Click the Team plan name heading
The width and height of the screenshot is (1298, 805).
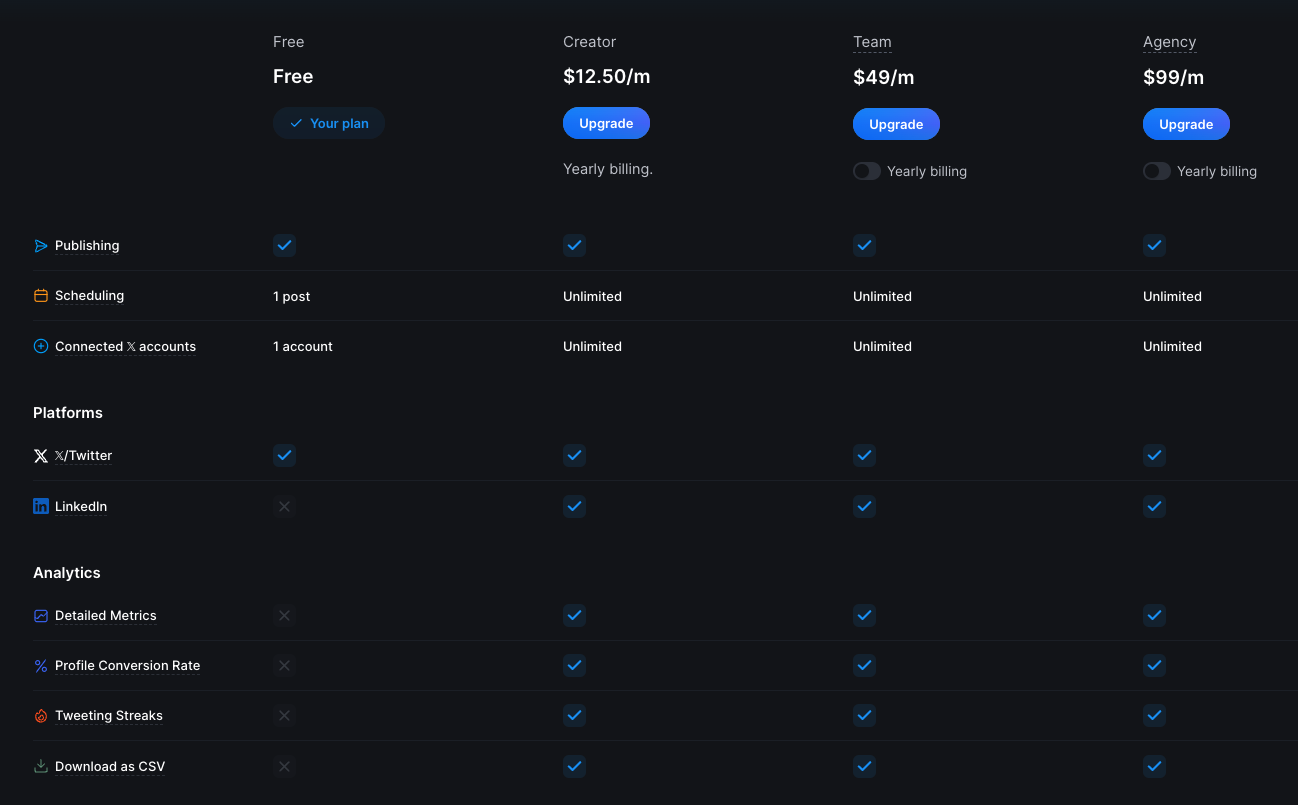[872, 42]
